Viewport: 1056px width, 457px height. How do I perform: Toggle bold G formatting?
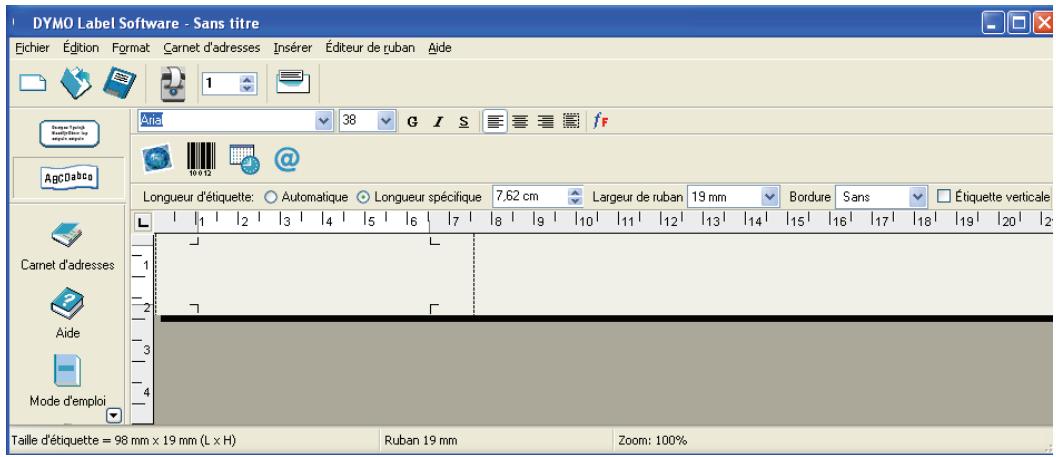[x=413, y=122]
